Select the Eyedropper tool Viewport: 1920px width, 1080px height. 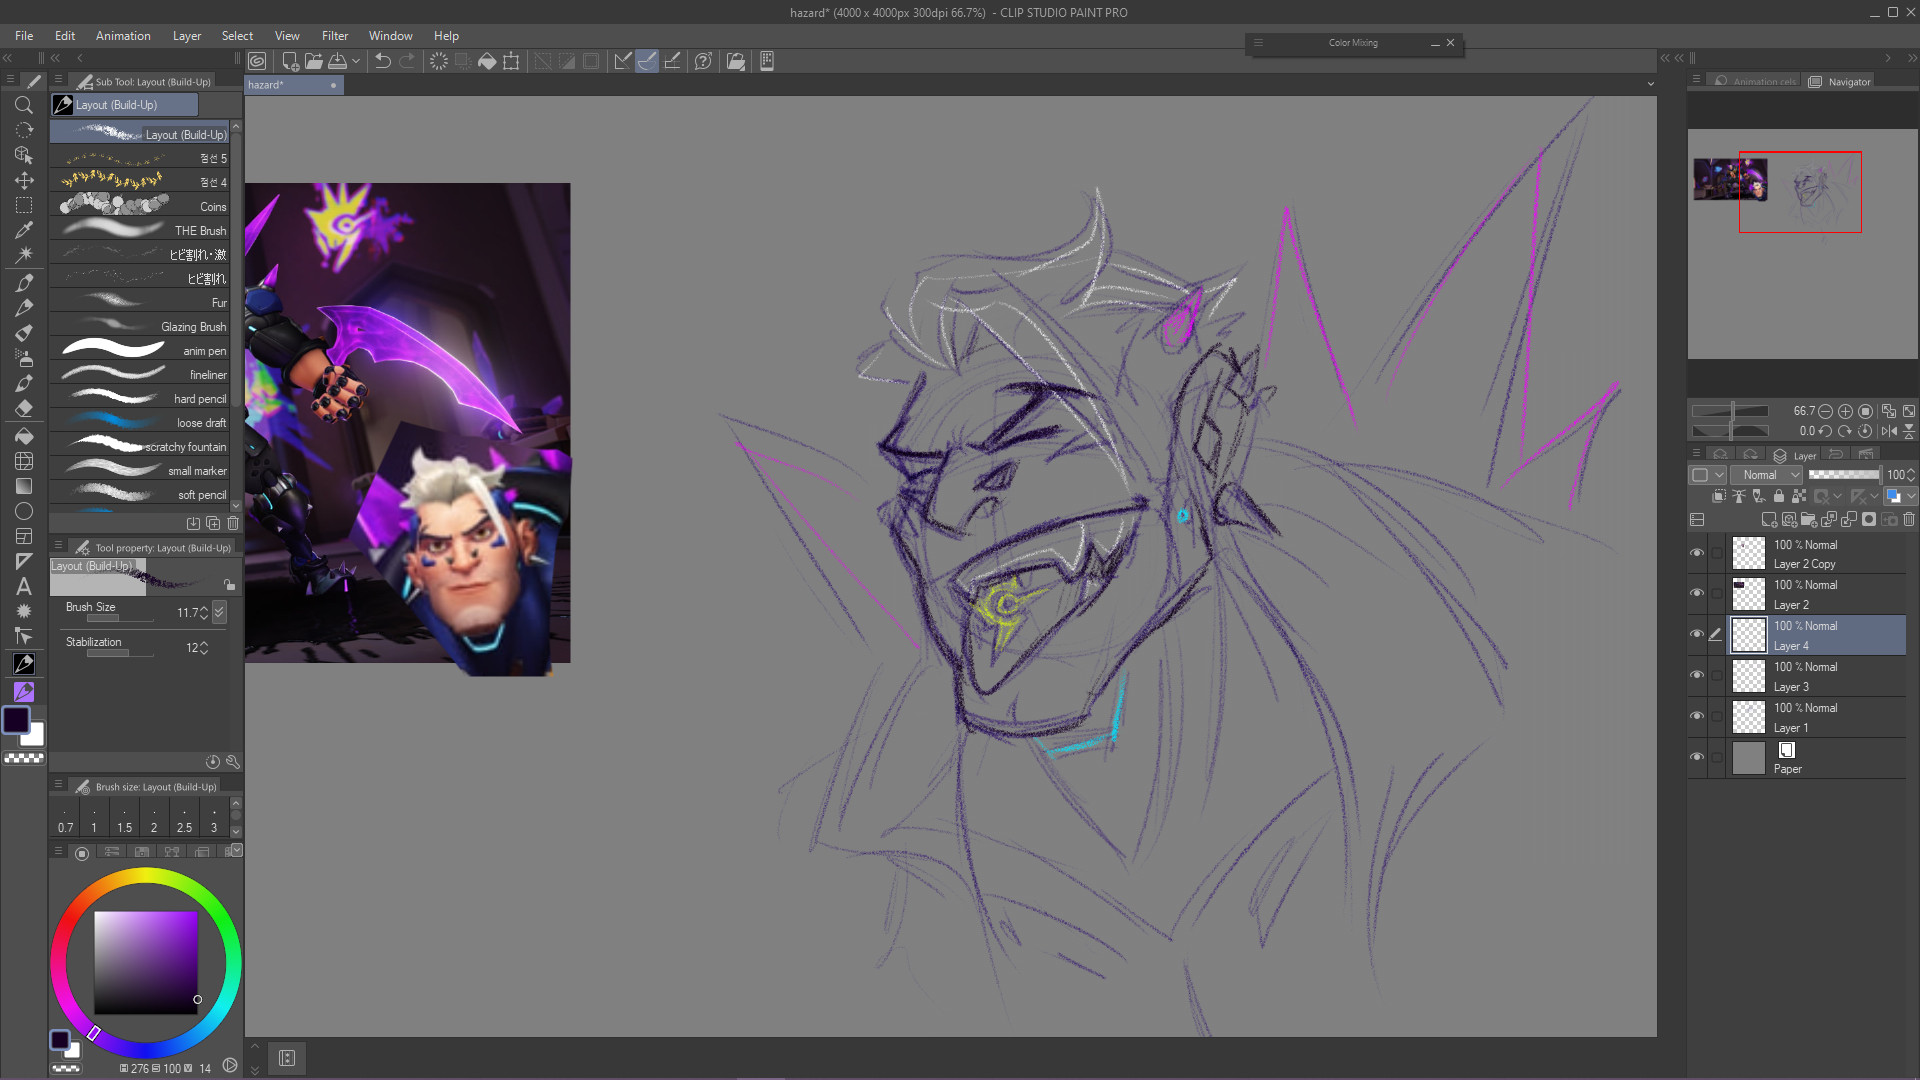(x=24, y=230)
